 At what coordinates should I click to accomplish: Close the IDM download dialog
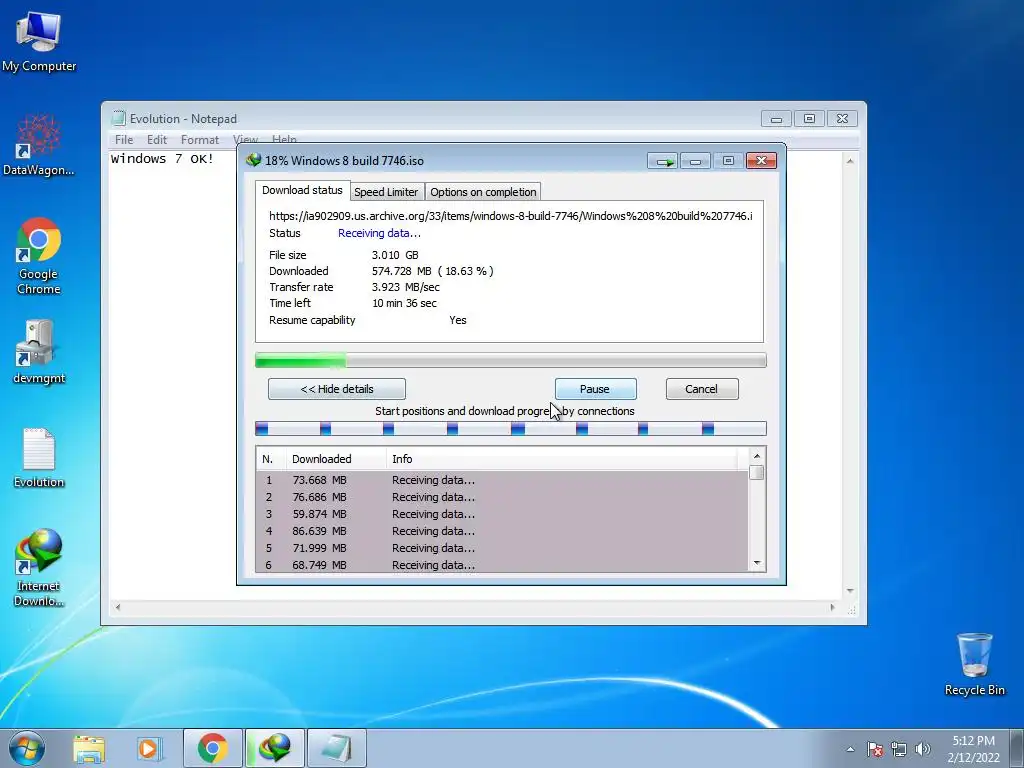(761, 161)
